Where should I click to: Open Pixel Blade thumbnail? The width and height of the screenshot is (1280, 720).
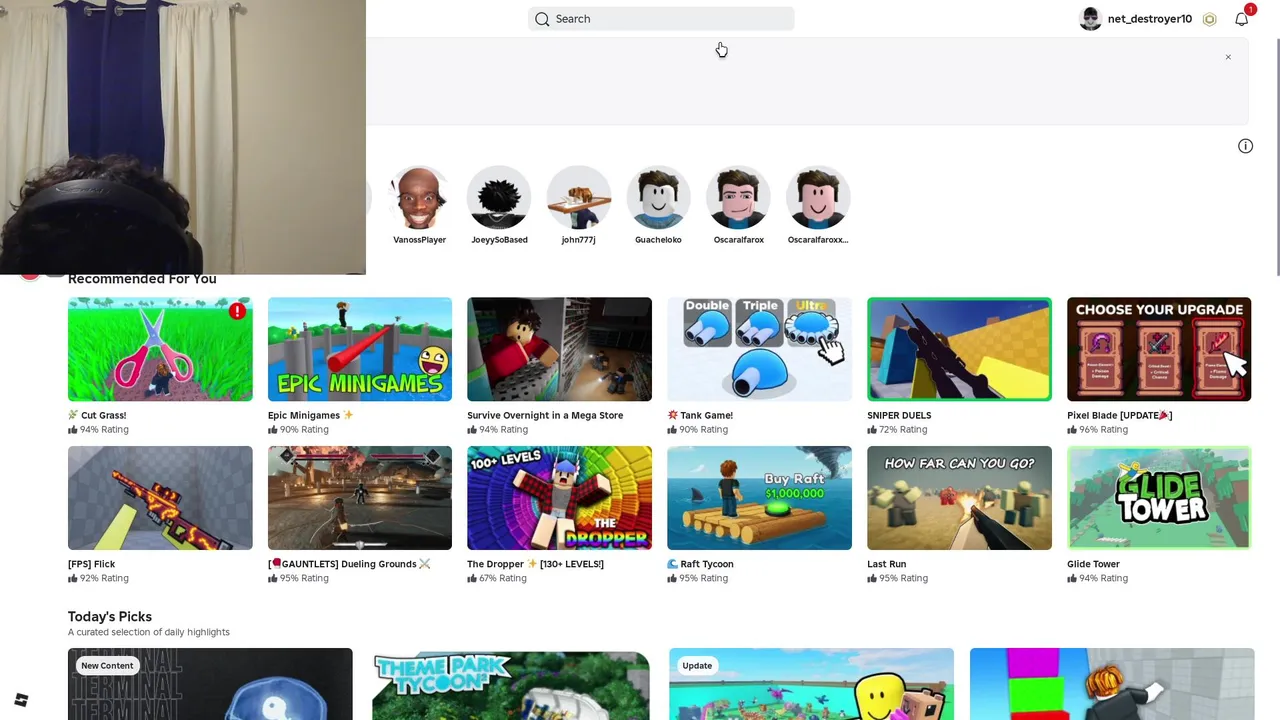point(1159,349)
